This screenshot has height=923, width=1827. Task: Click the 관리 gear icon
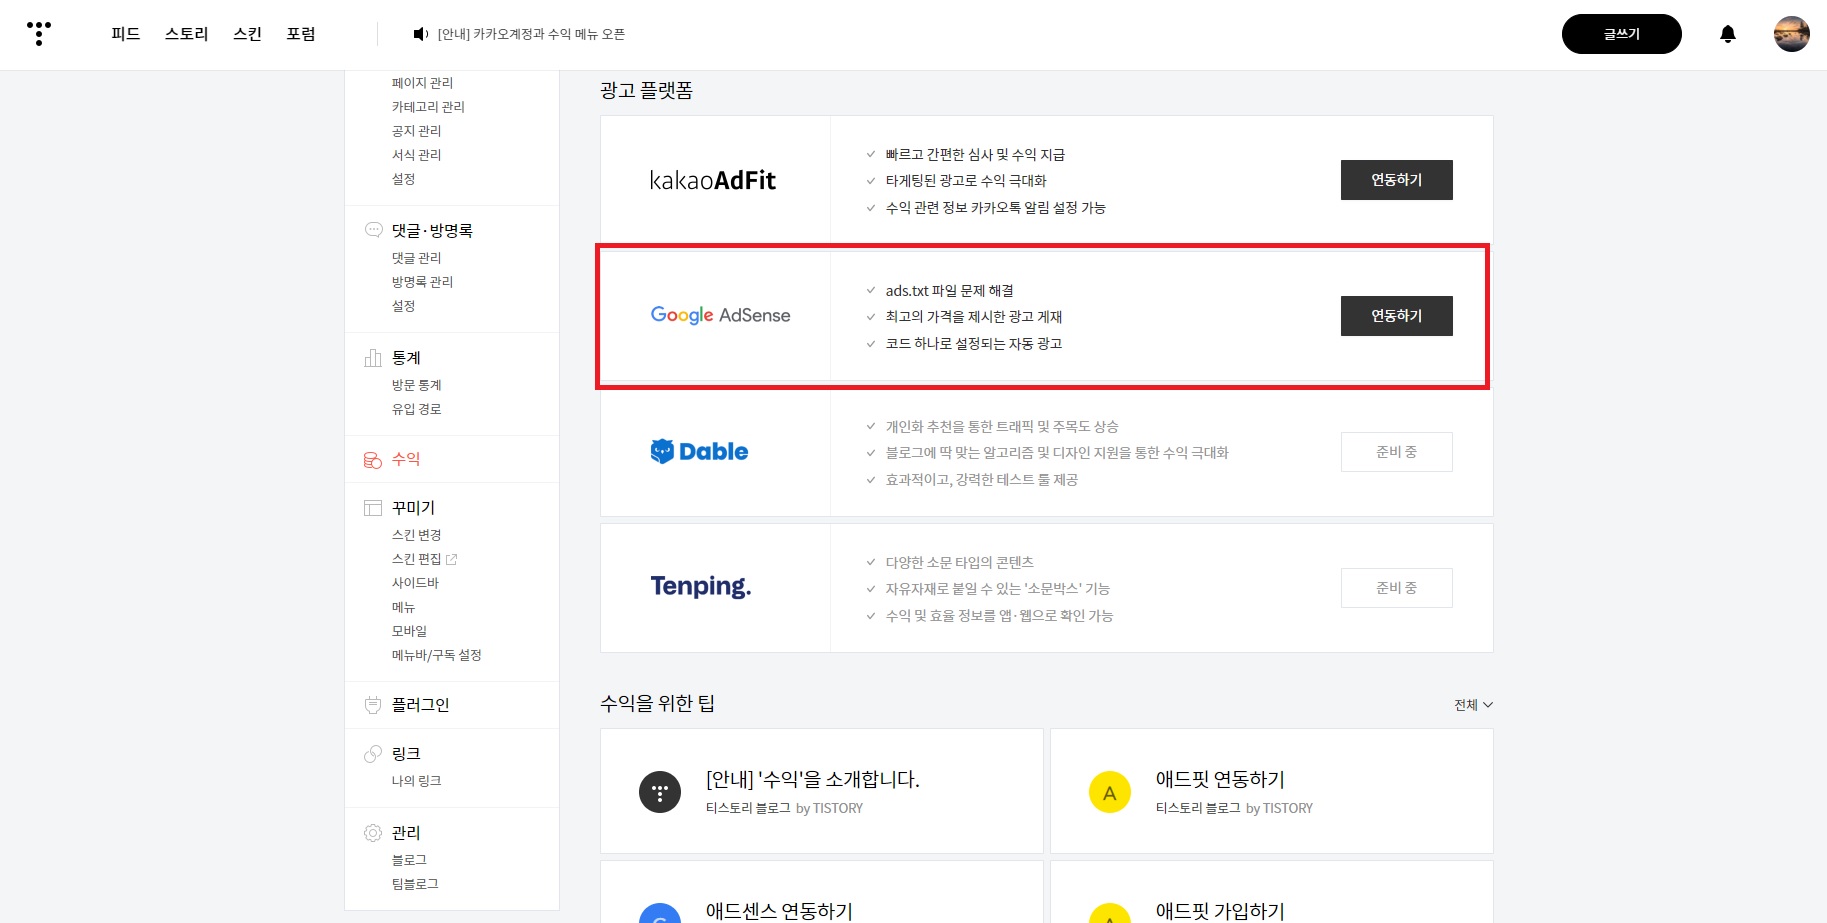click(x=373, y=833)
